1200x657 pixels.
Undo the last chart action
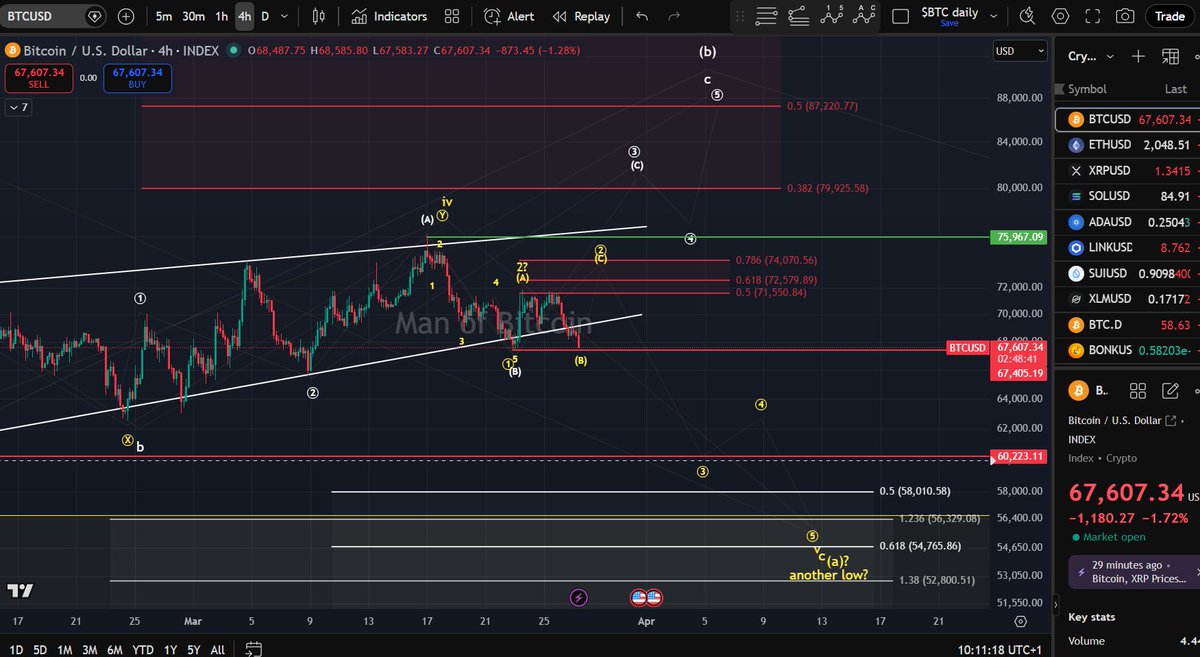(x=642, y=17)
